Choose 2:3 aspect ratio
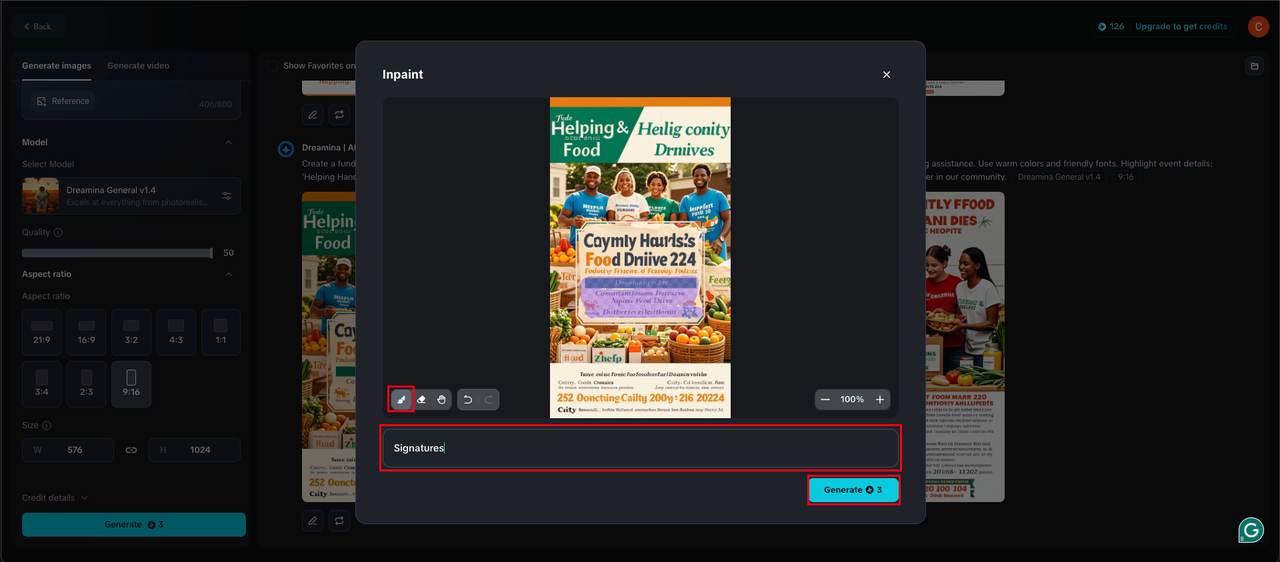1280x562 pixels. pyautogui.click(x=87, y=385)
